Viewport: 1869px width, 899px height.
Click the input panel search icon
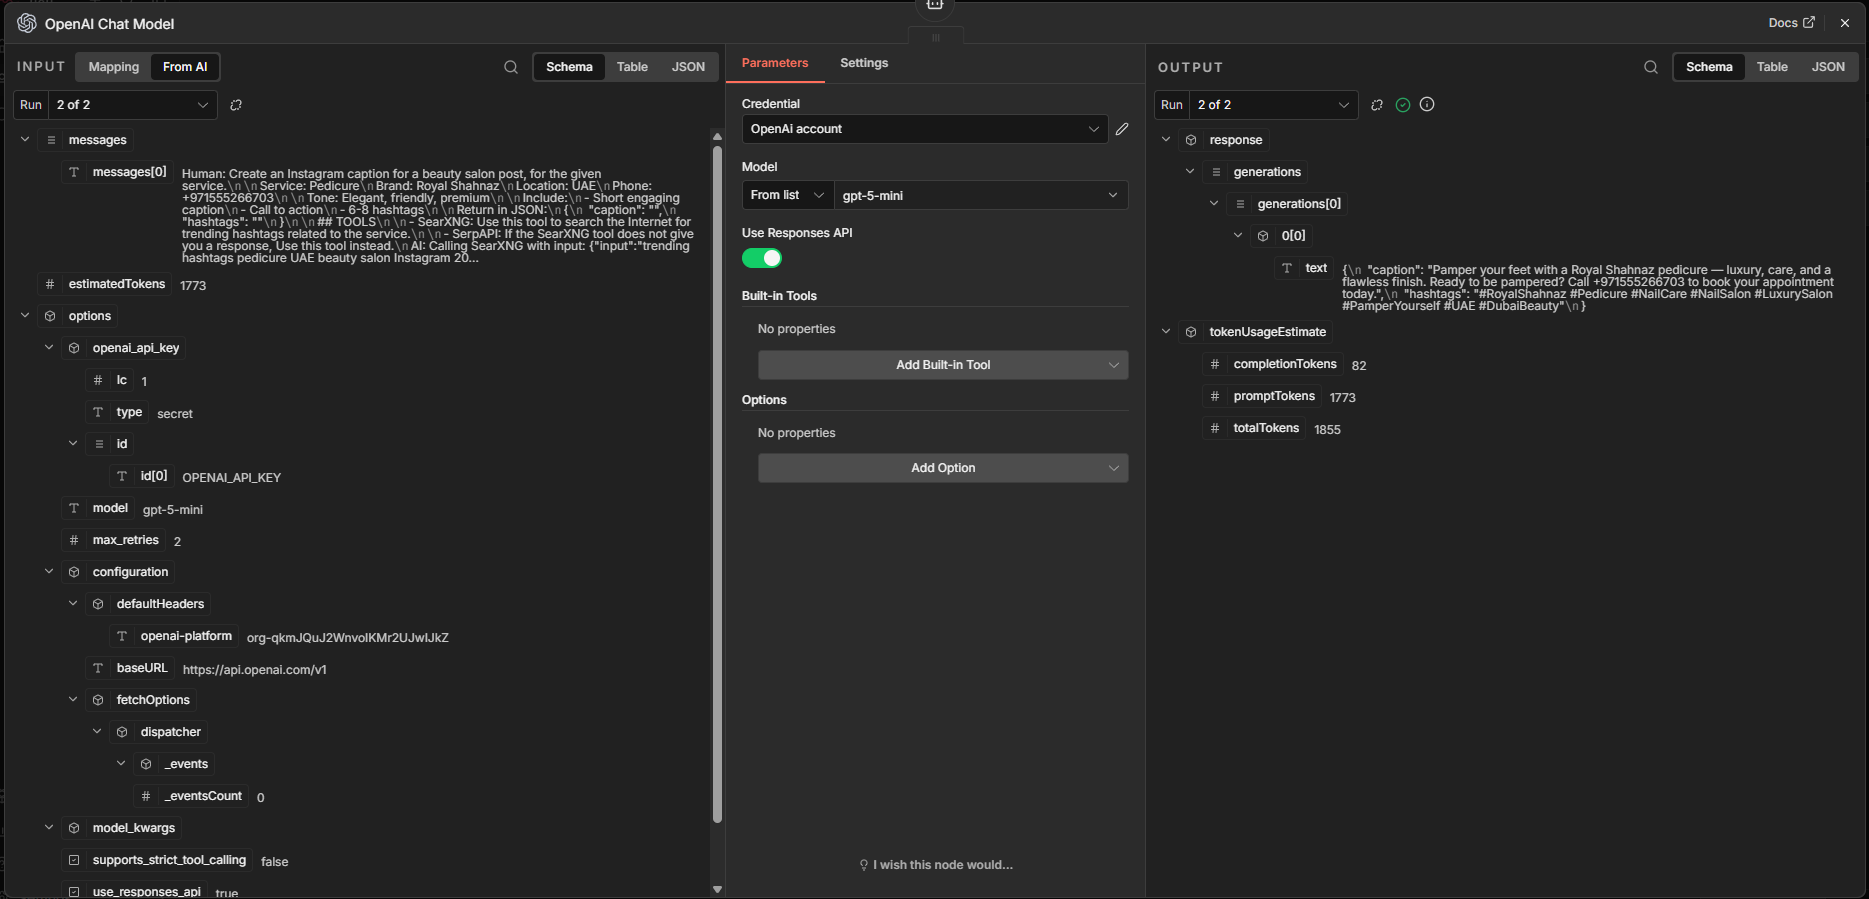click(511, 67)
